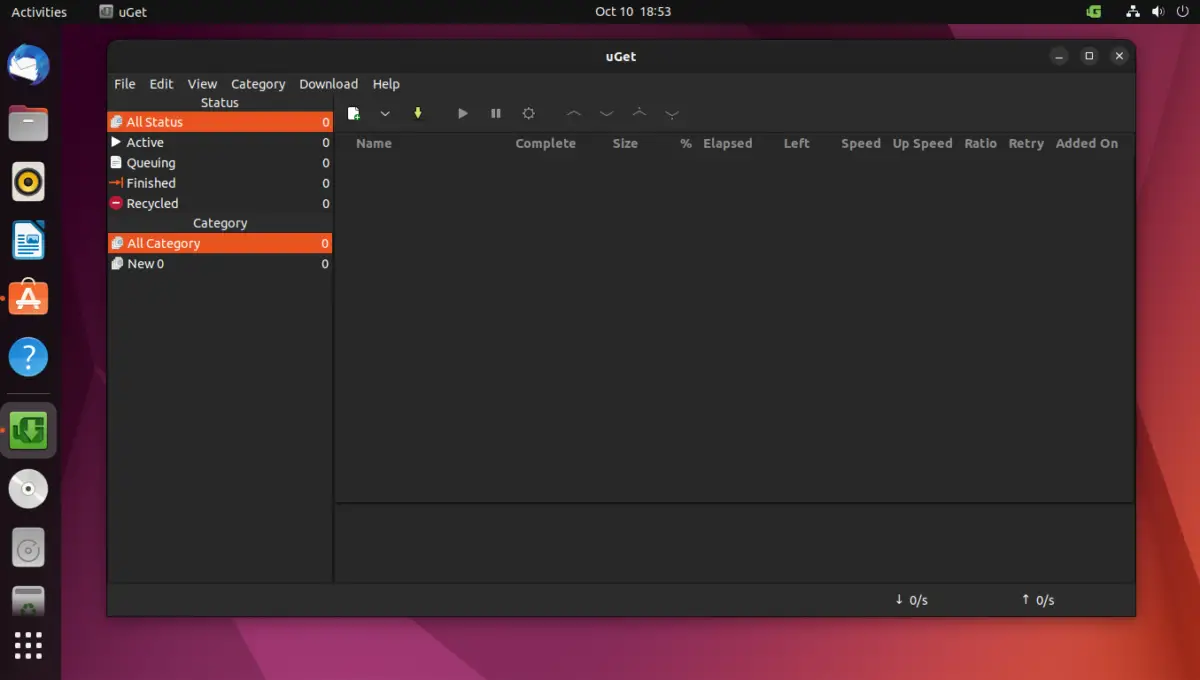Select the New 0 category row

[220, 264]
